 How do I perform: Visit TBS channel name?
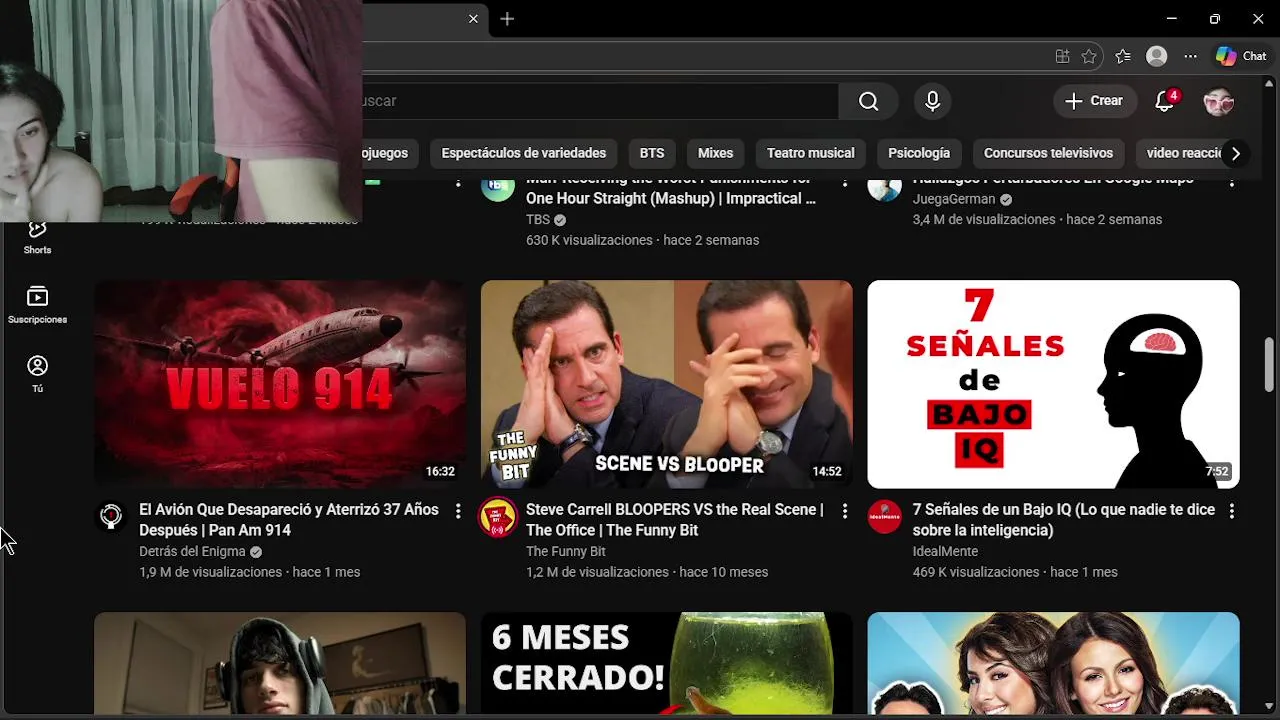pos(538,219)
